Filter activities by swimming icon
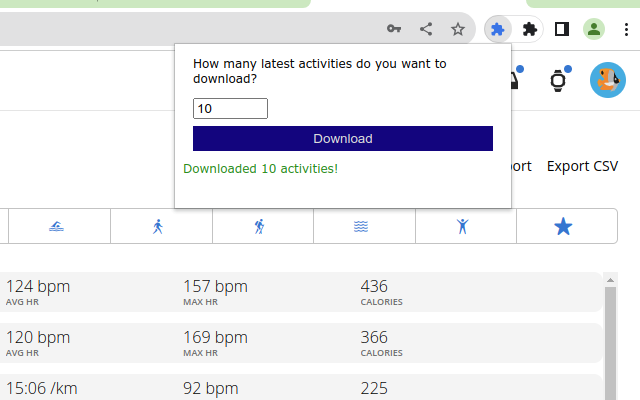Viewport: 640px width, 400px height. tap(56, 226)
